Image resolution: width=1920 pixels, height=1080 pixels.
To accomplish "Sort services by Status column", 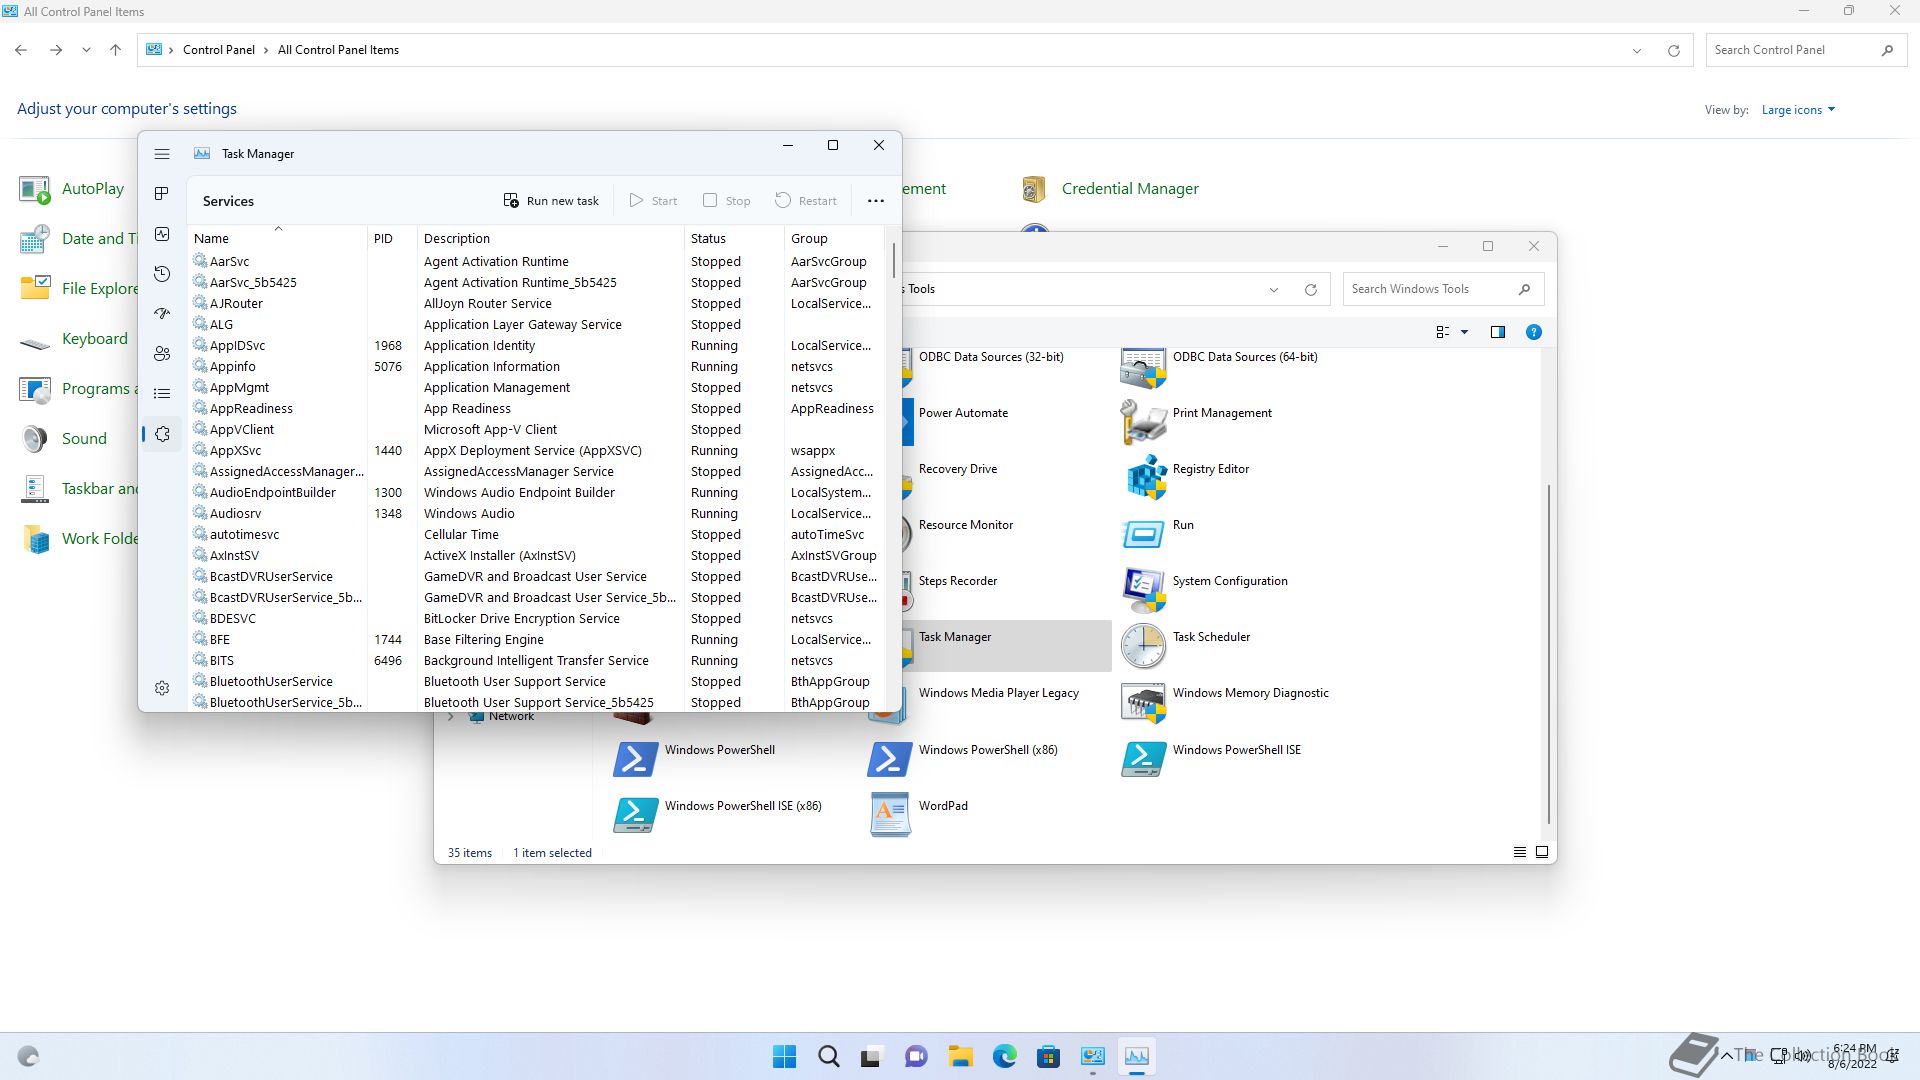I will [x=708, y=239].
